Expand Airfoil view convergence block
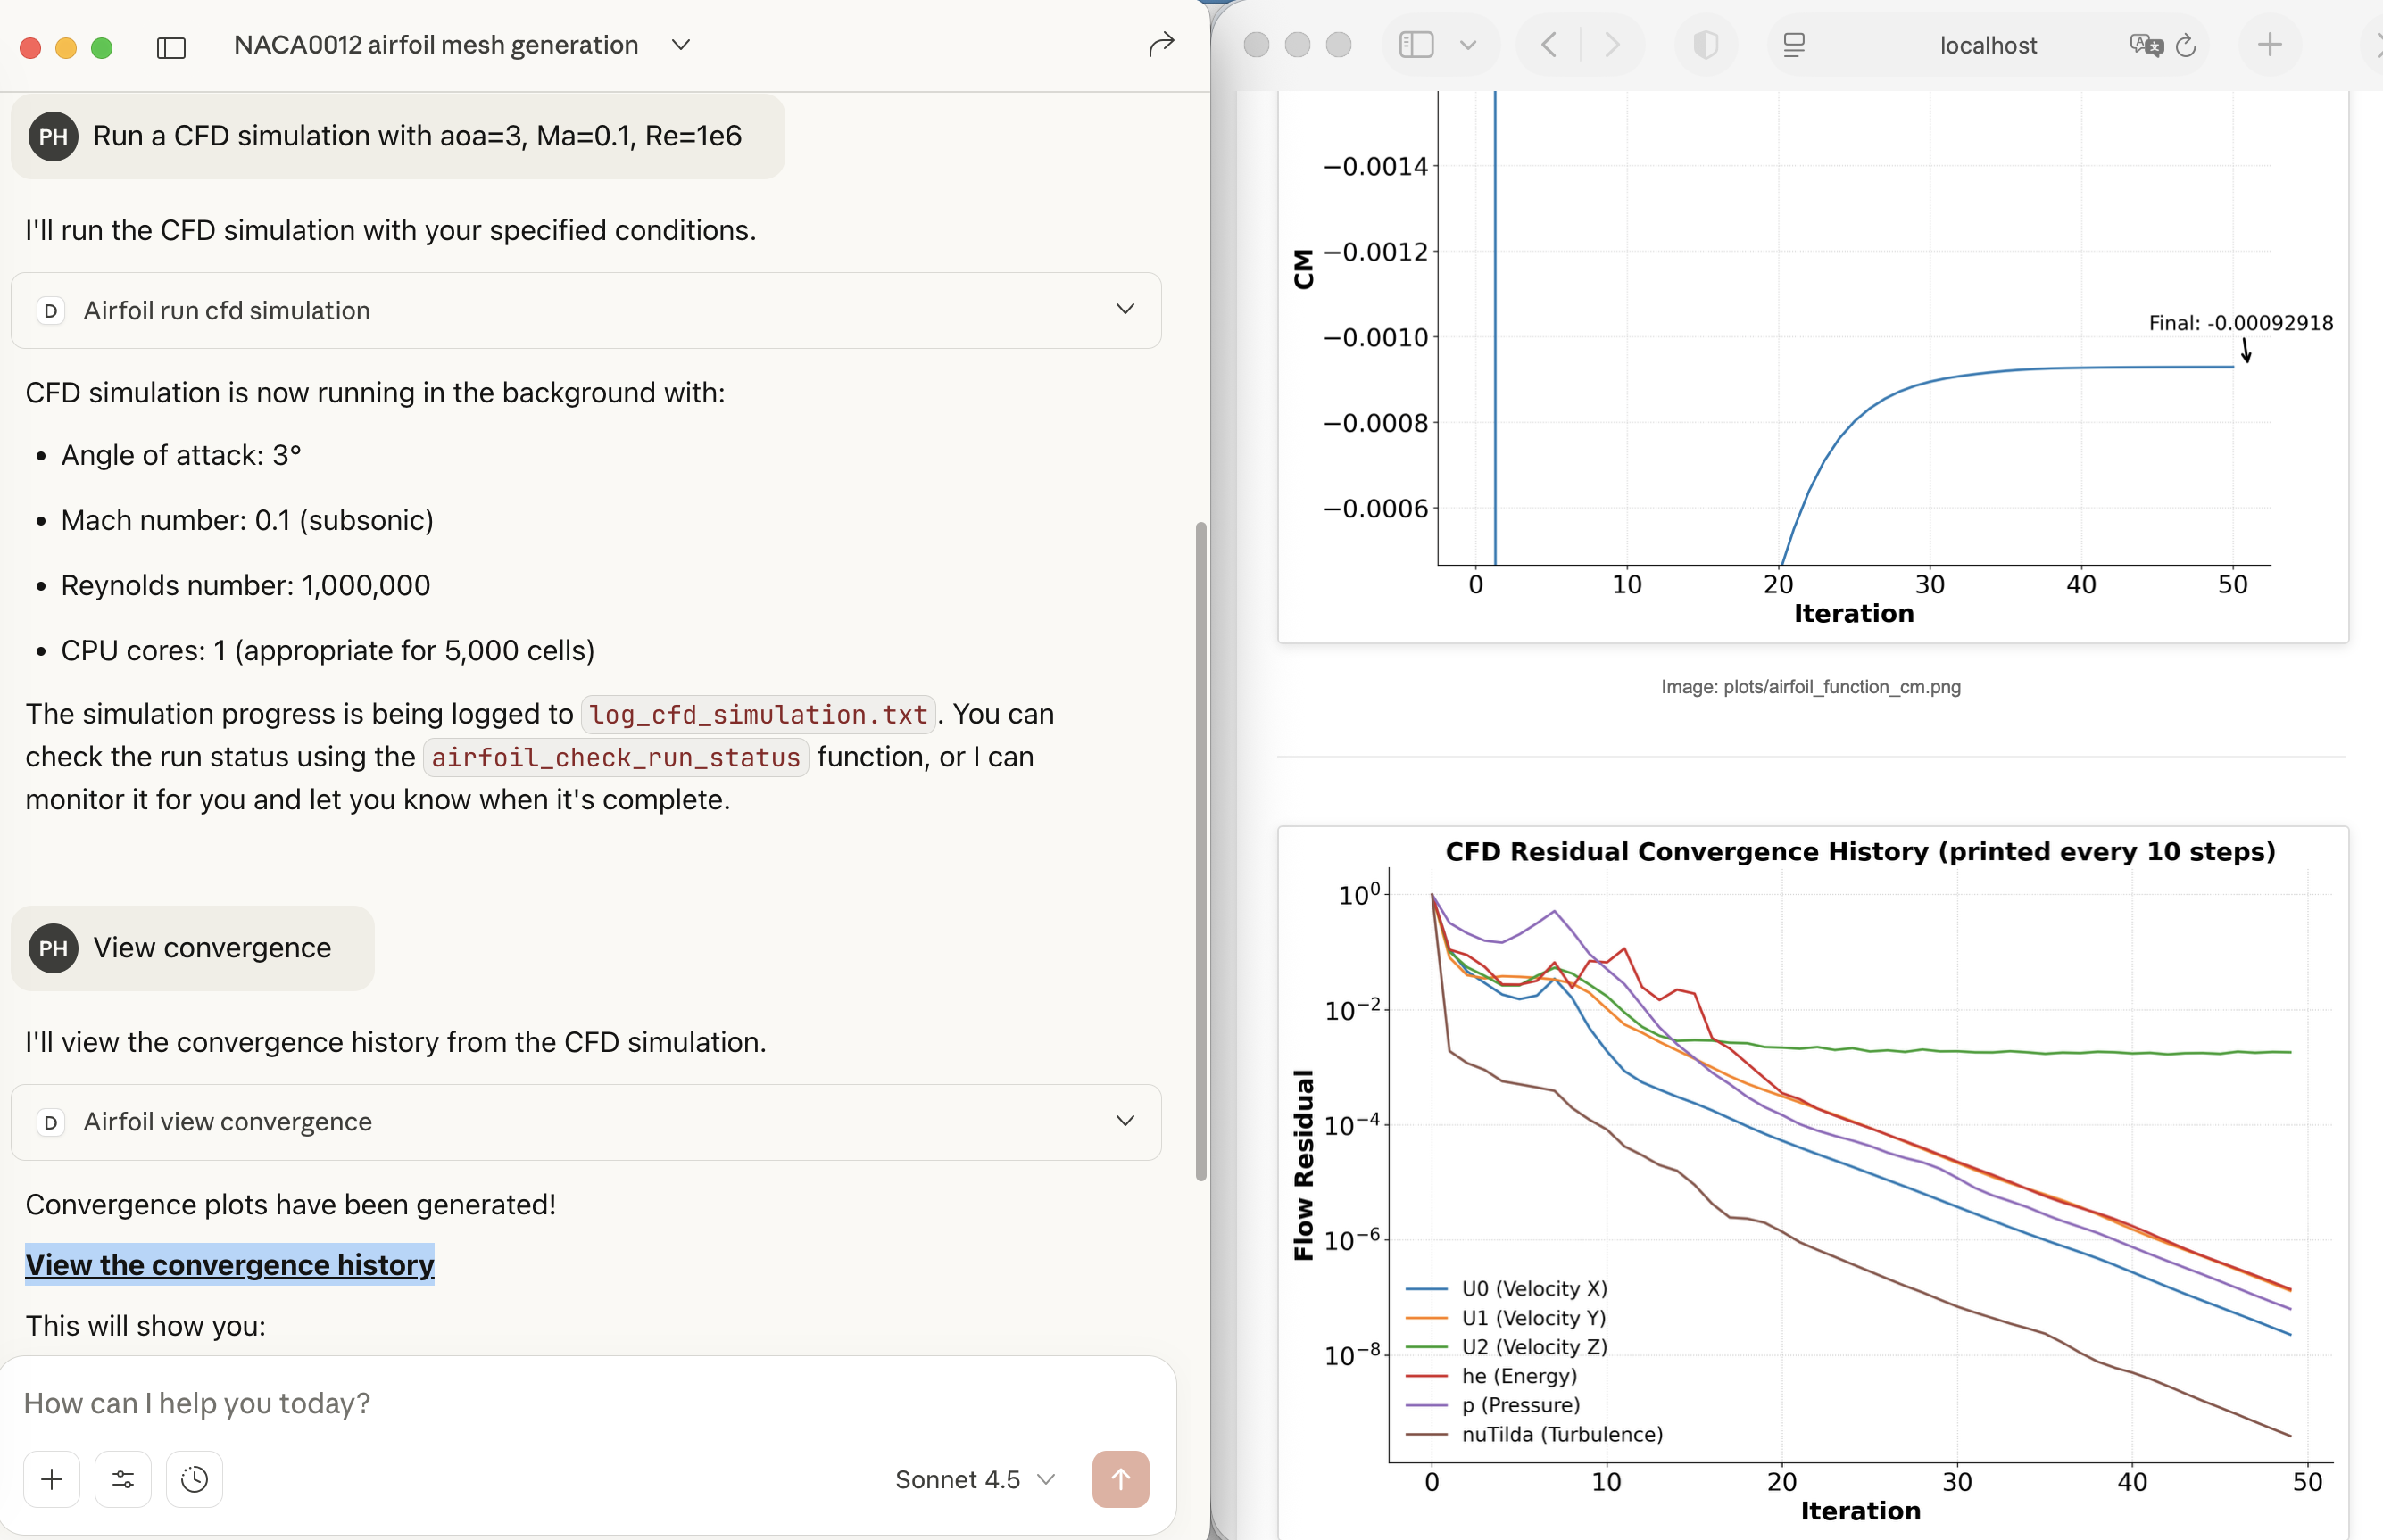 (x=1124, y=1121)
